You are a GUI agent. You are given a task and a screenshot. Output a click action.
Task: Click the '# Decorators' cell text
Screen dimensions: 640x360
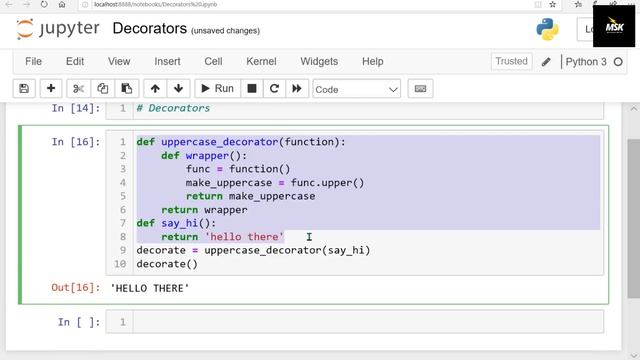click(x=173, y=108)
